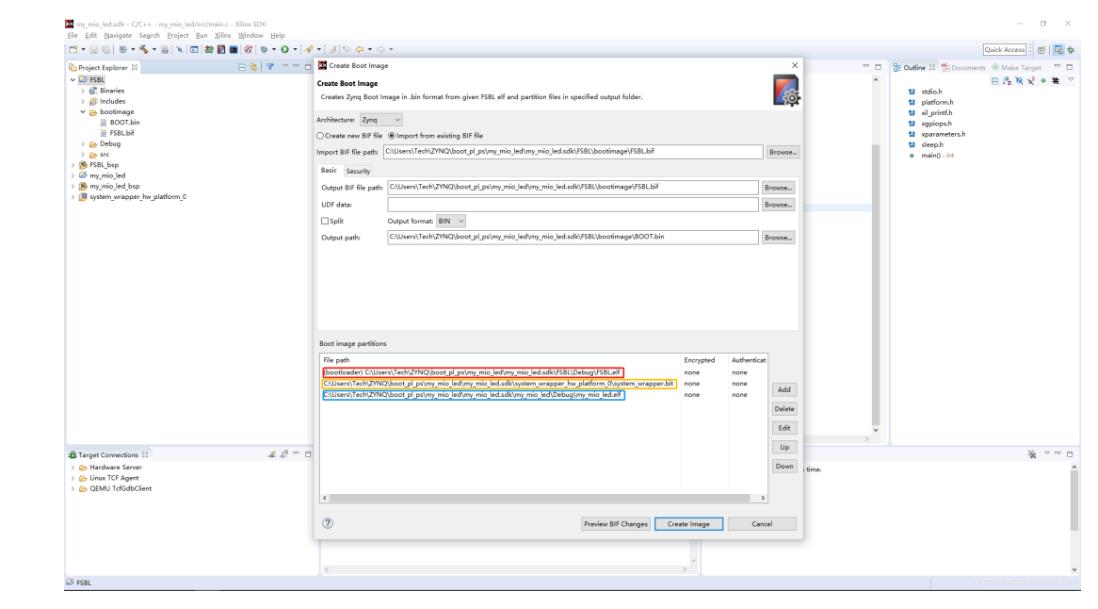The image size is (1098, 609).
Task: Click the Open Perspective icon near Quick Access
Action: pos(1041,50)
